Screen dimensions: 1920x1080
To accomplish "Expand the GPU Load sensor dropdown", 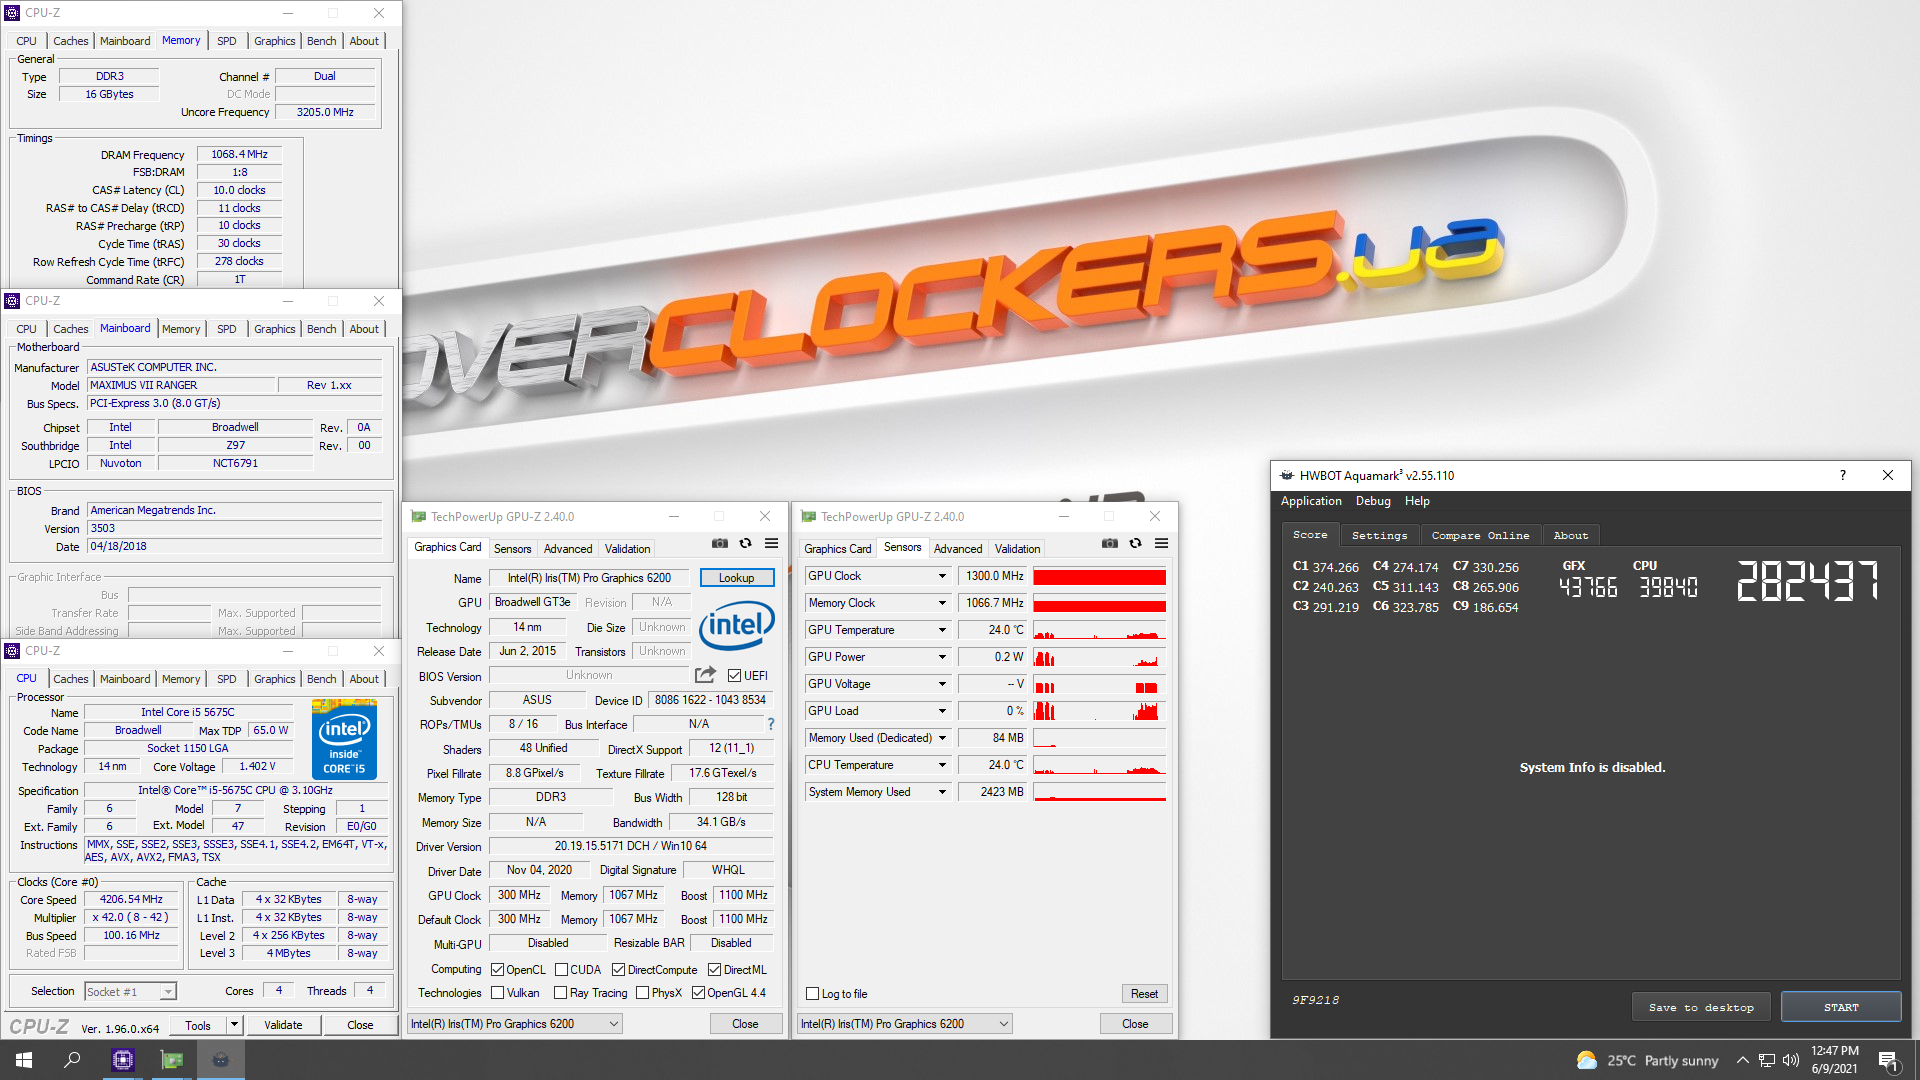I will [x=942, y=711].
